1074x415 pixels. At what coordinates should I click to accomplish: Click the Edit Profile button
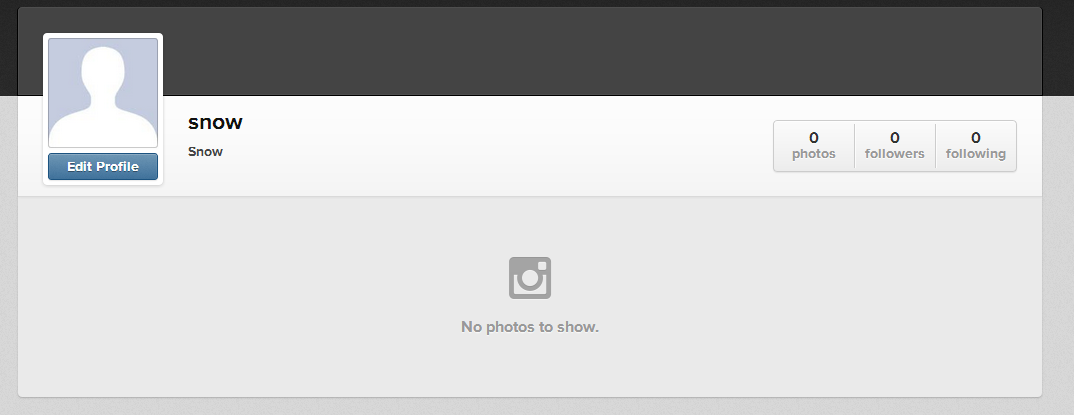(x=103, y=166)
